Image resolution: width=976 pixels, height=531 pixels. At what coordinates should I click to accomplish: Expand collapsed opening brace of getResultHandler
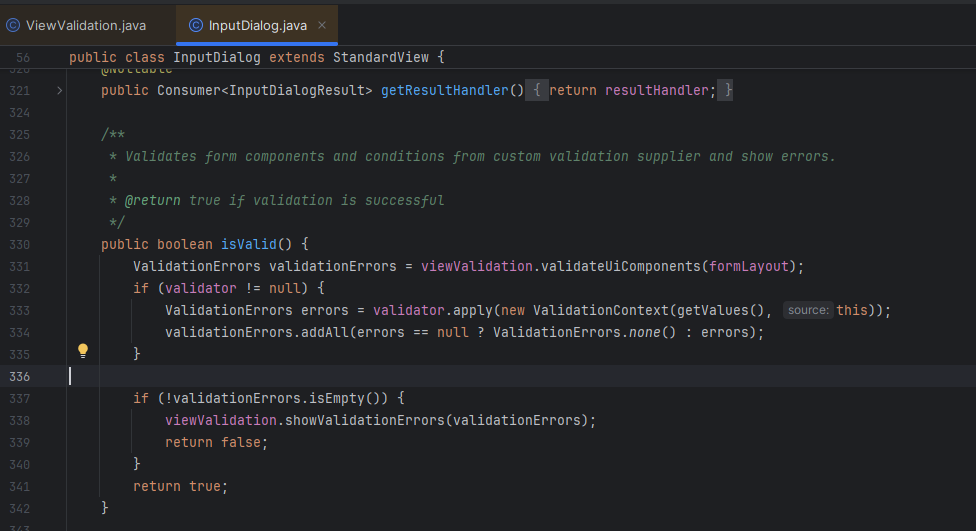[x=537, y=90]
